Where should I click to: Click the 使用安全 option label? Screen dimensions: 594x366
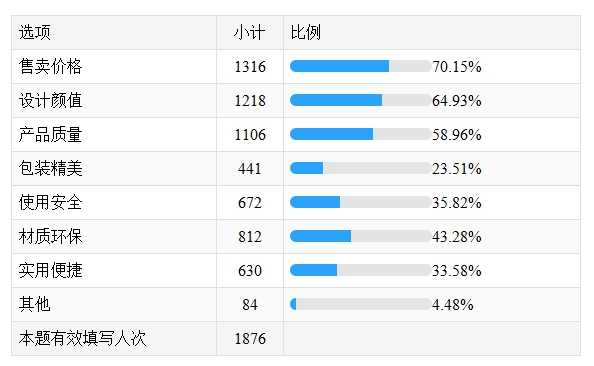50,203
